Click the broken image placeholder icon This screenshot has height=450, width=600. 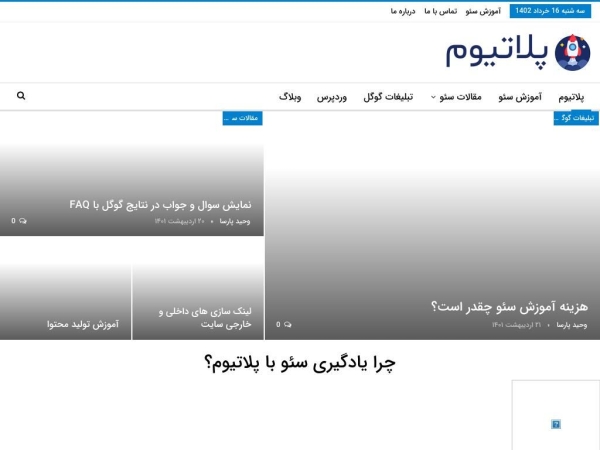tap(556, 424)
